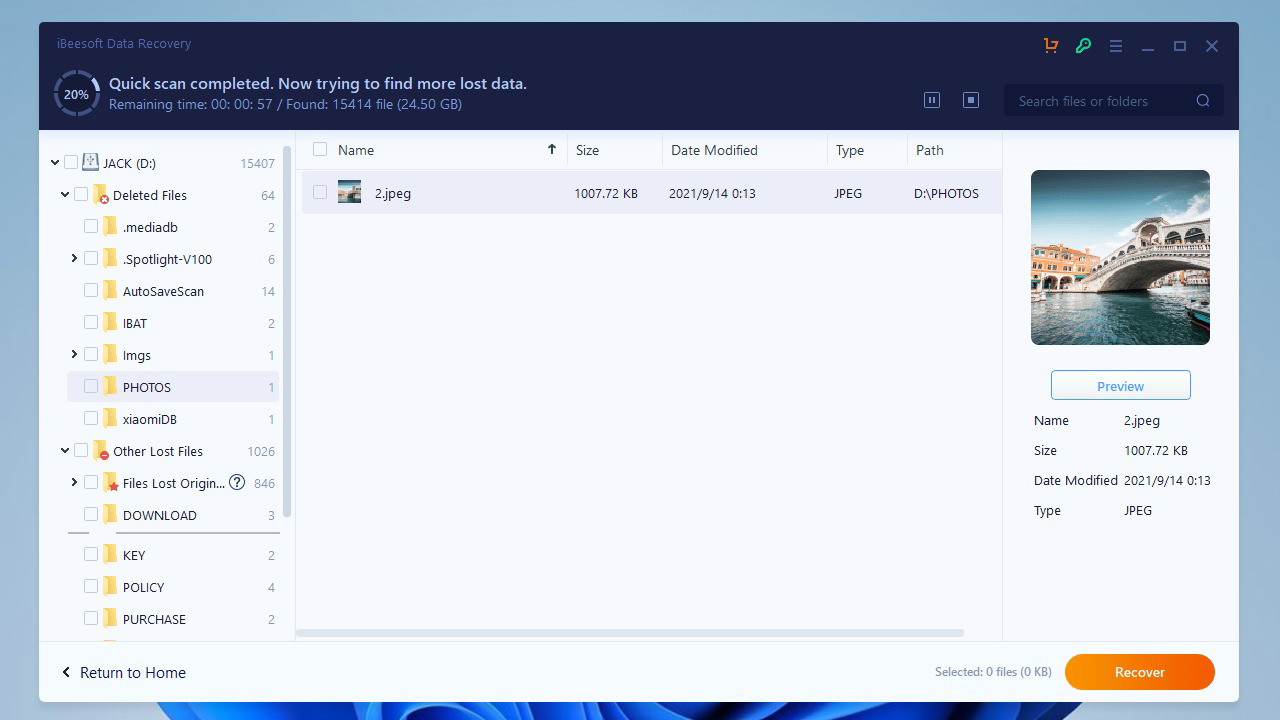Collapse the Deleted Files tree node
Image resolution: width=1280 pixels, height=720 pixels.
coord(65,195)
